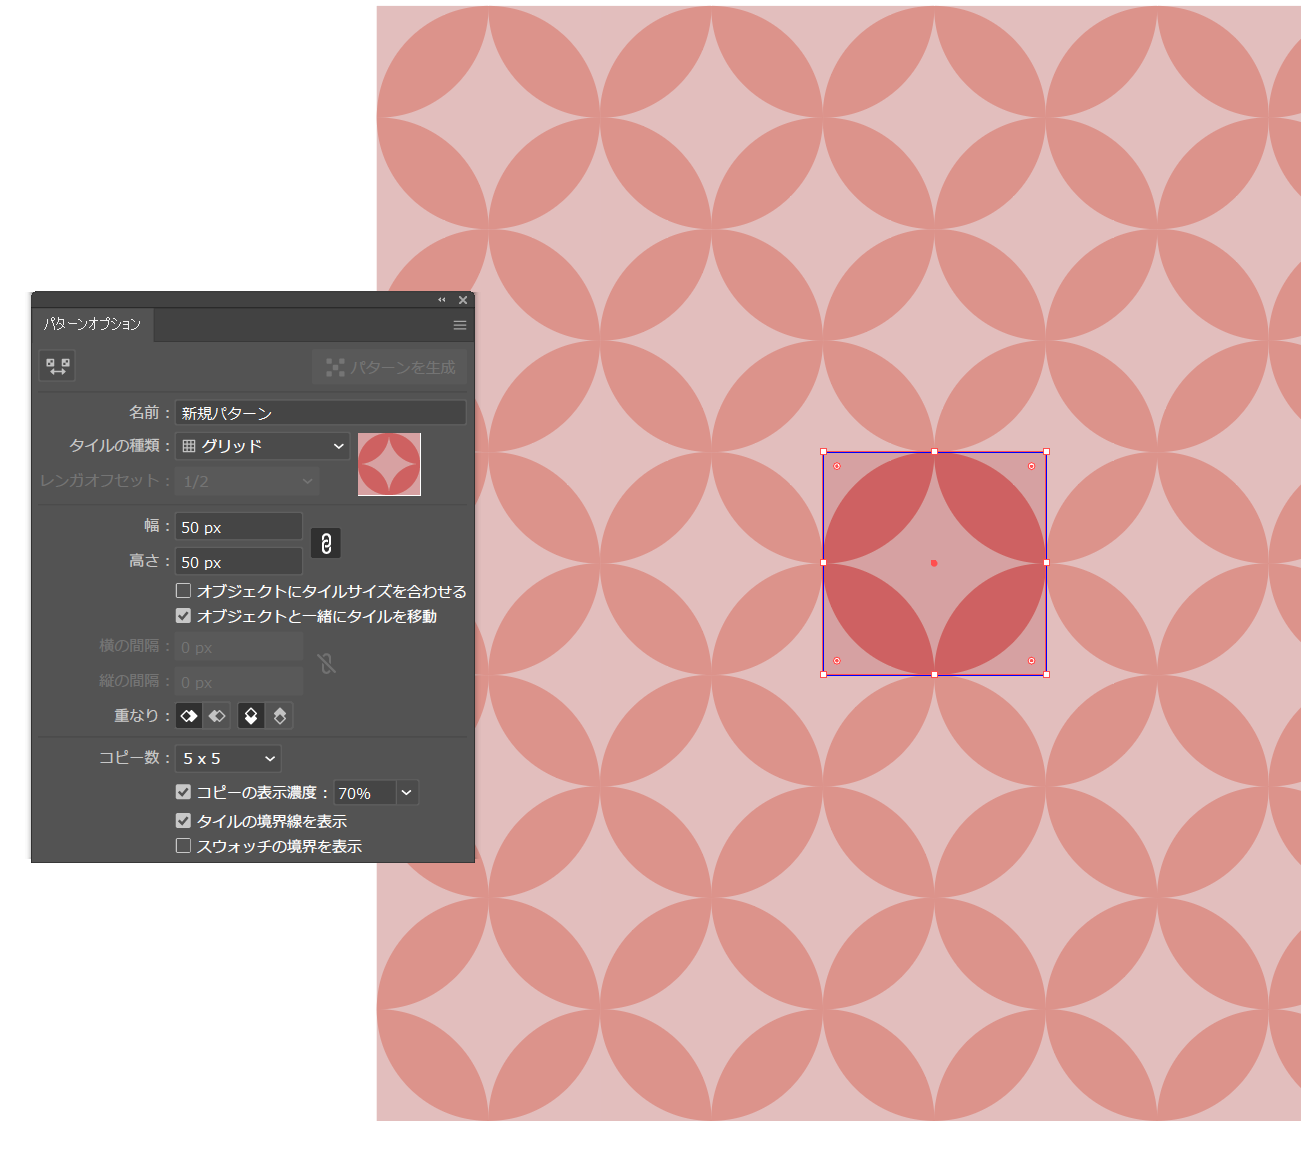Open the タイルの種類 グリッド dropdown
Screen dimensions: 1301x1156
[263, 446]
